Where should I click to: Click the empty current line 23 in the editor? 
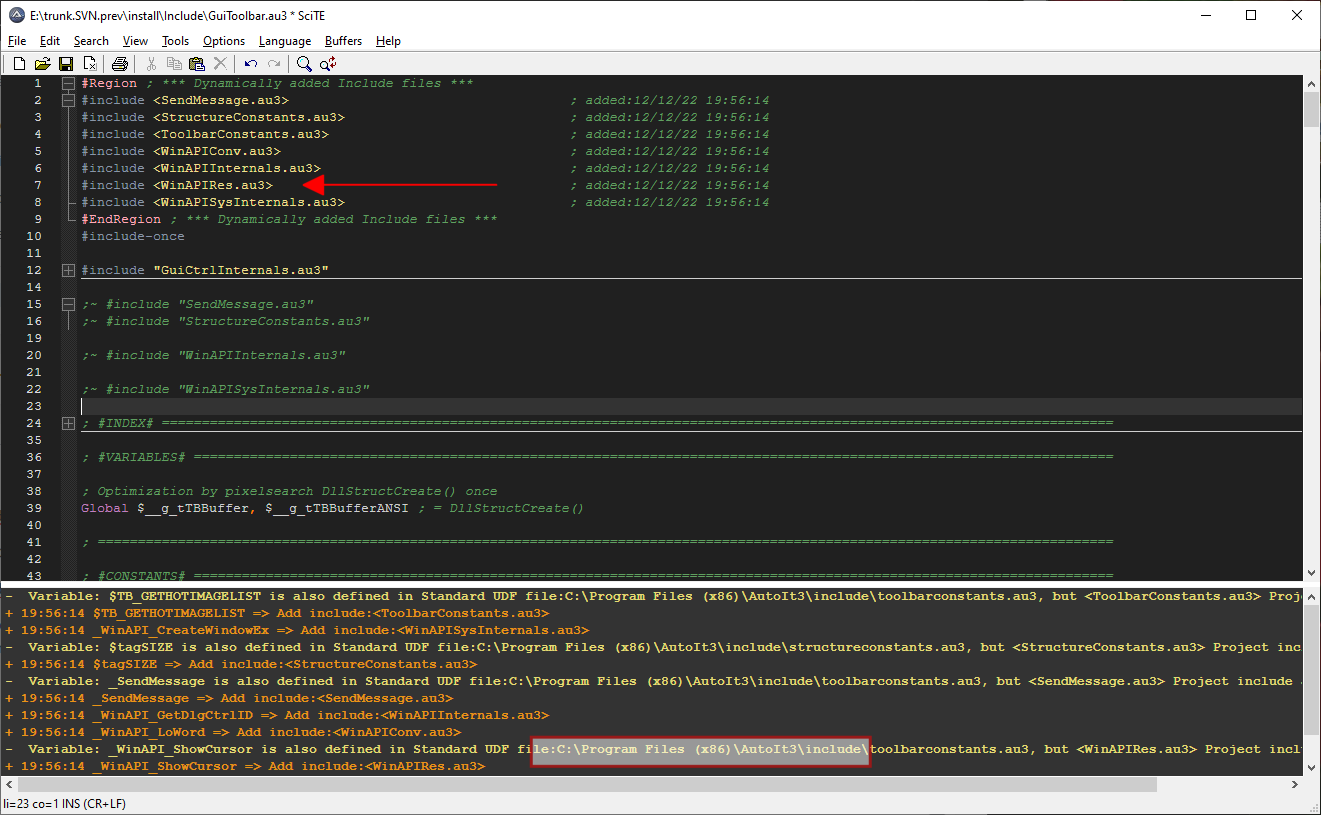(690, 407)
